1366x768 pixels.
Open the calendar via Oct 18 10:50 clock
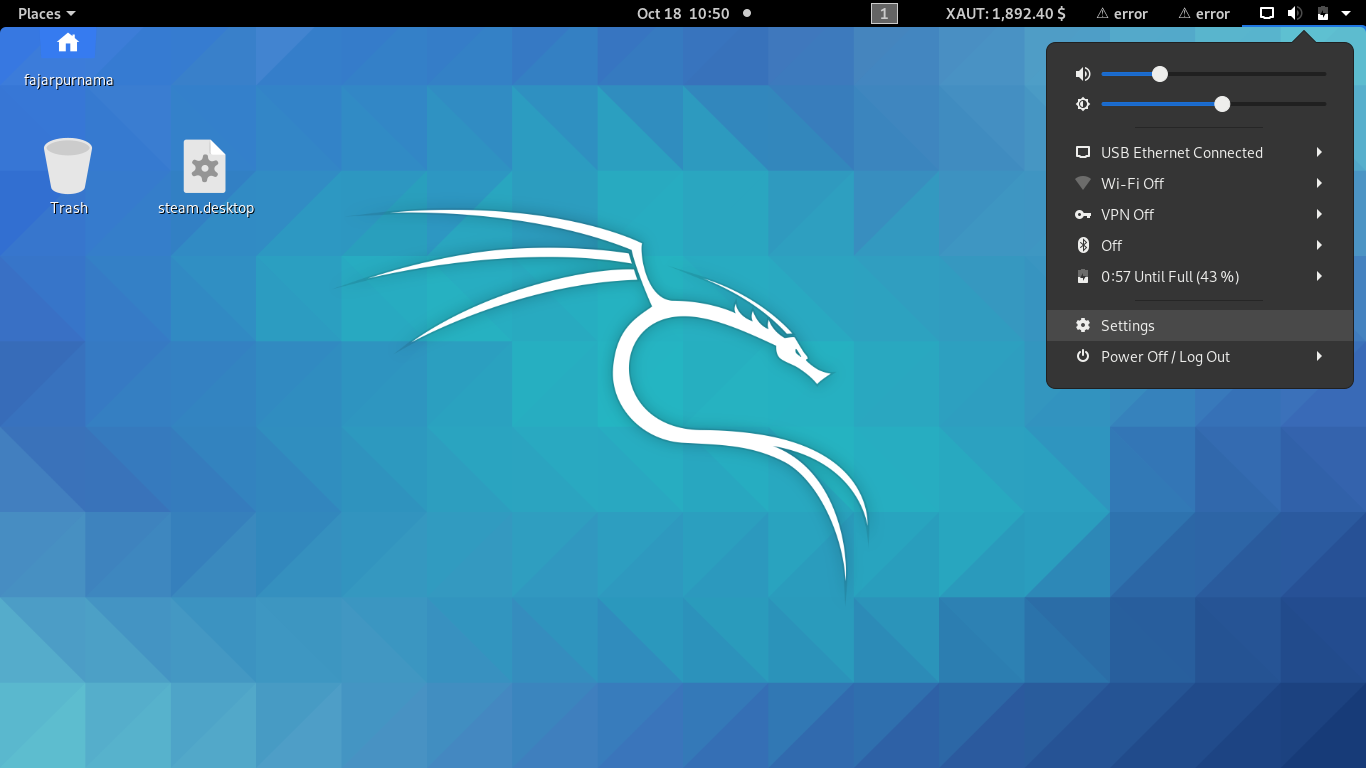click(683, 13)
